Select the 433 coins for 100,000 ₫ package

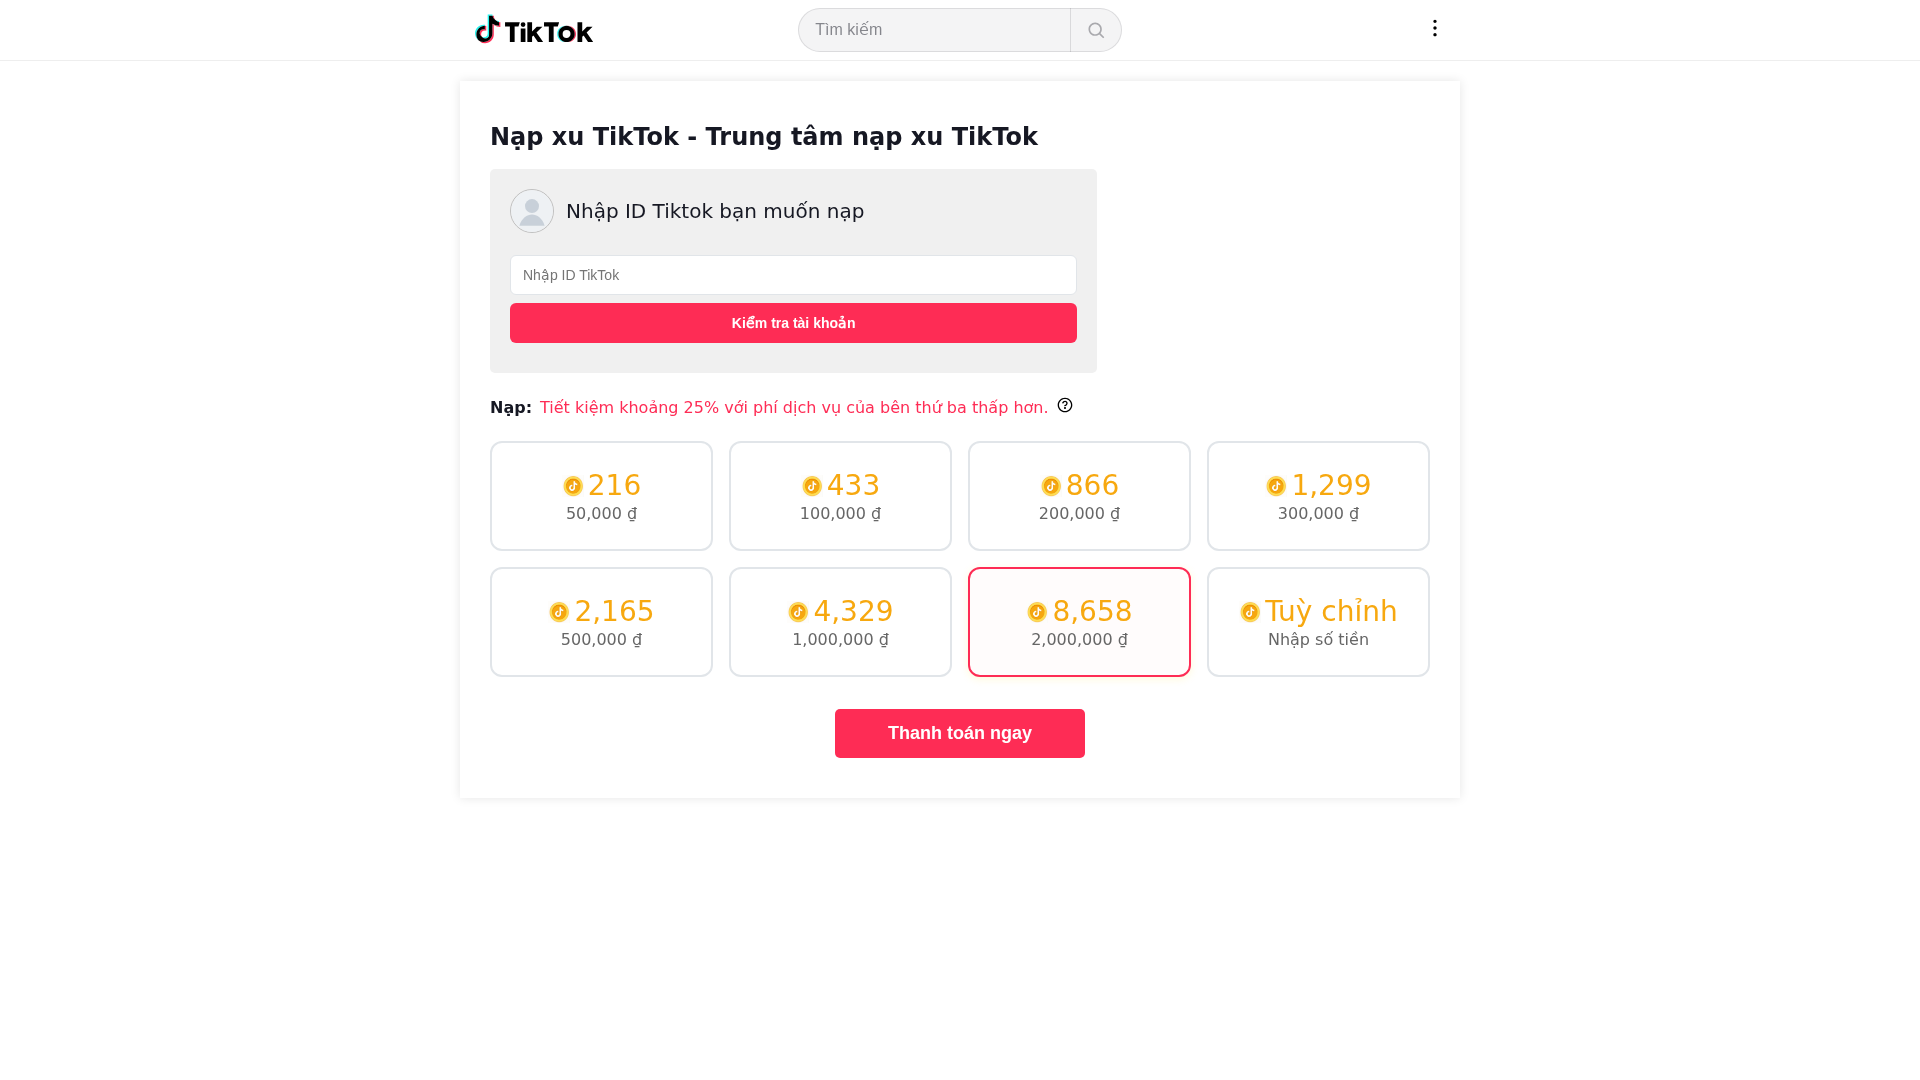point(840,496)
